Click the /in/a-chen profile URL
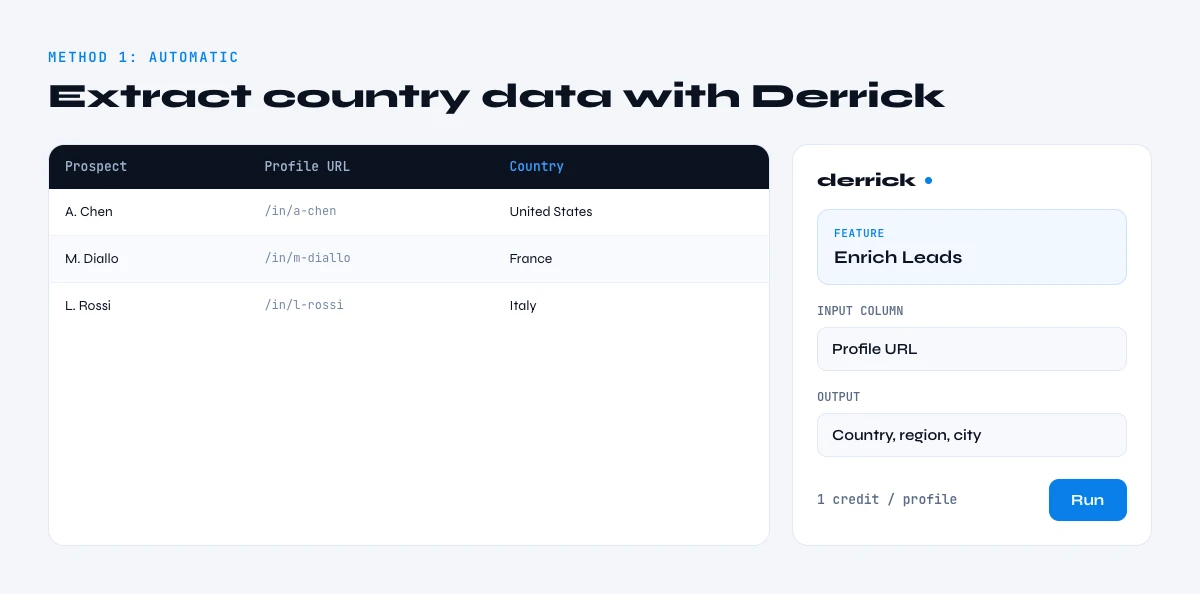This screenshot has width=1200, height=594. coord(300,212)
